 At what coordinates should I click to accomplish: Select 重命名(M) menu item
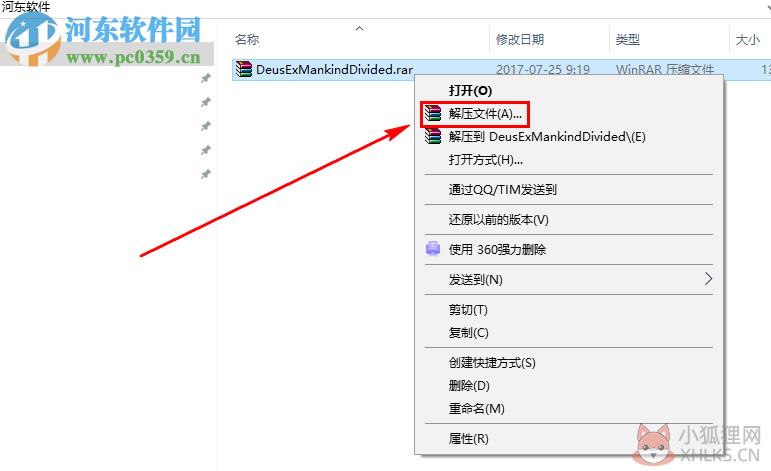pyautogui.click(x=476, y=409)
